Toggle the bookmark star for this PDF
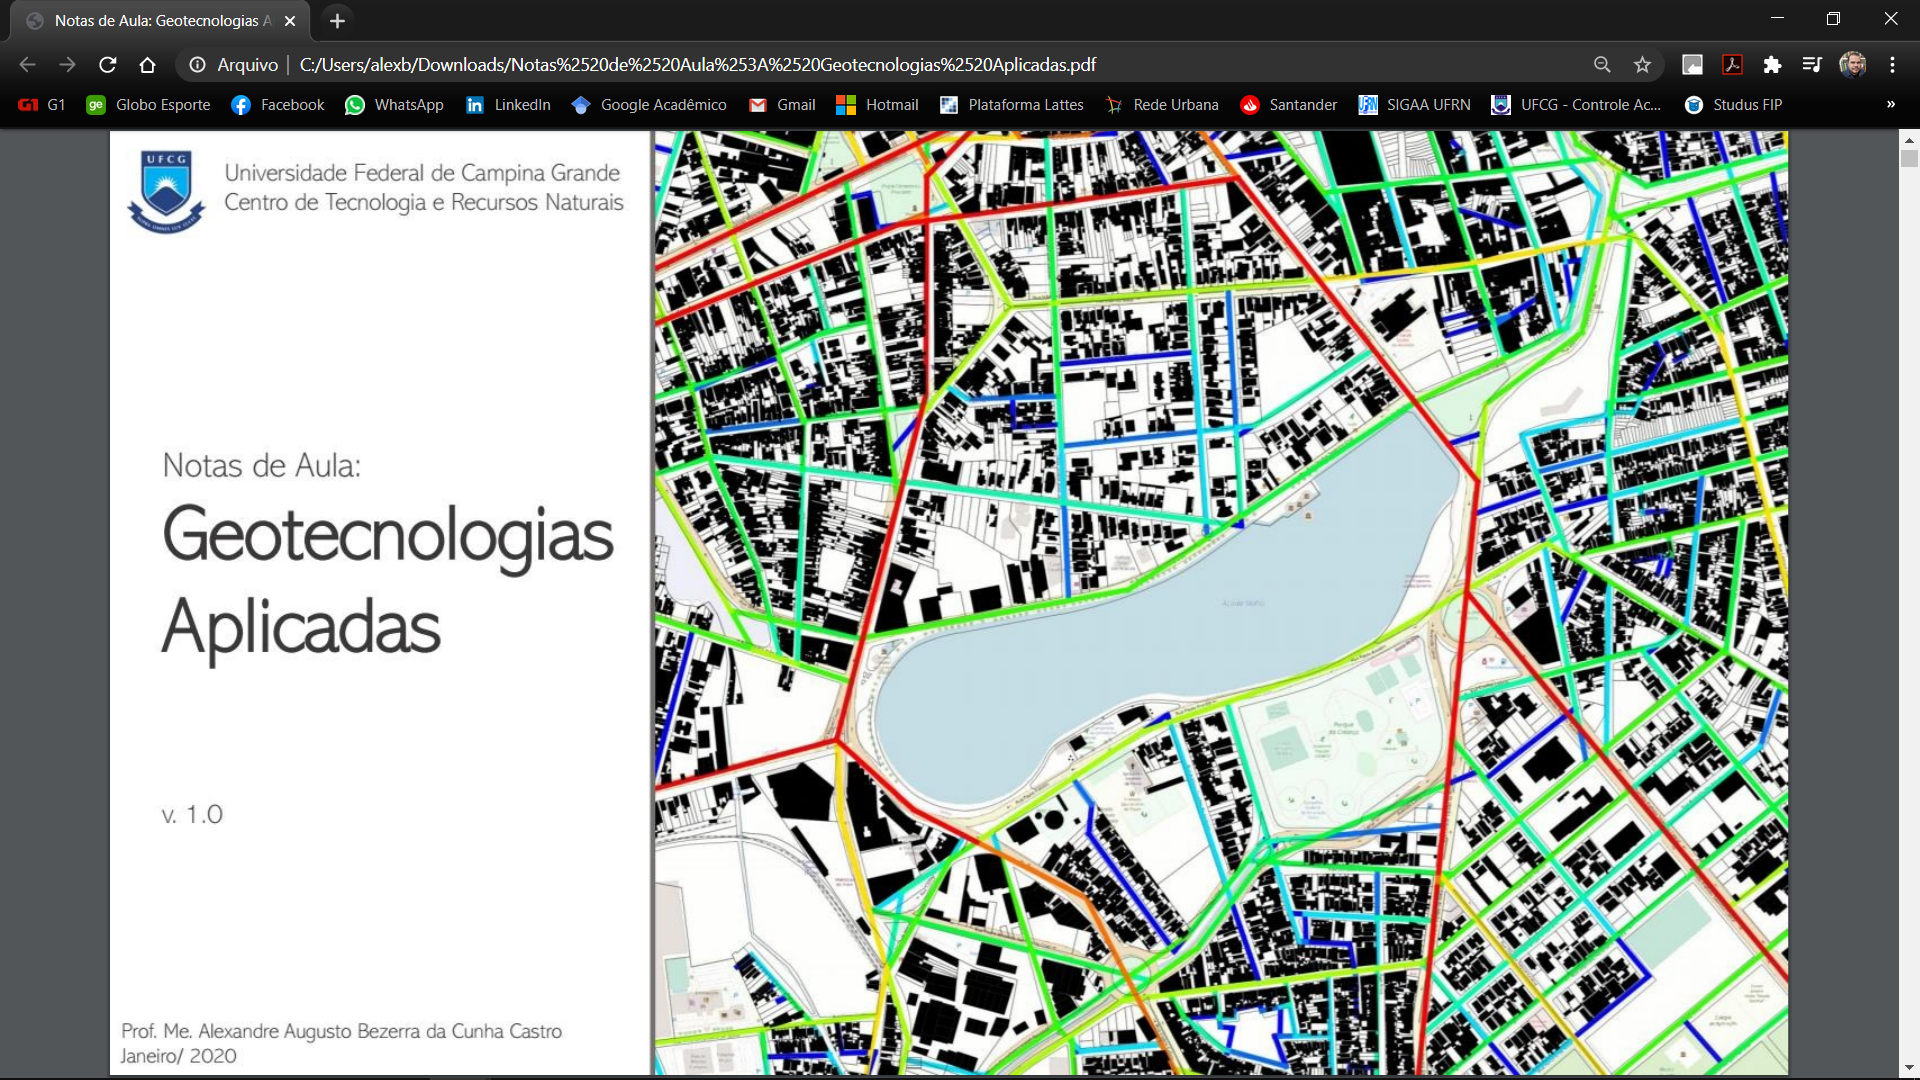Viewport: 1920px width, 1080px height. coord(1641,64)
